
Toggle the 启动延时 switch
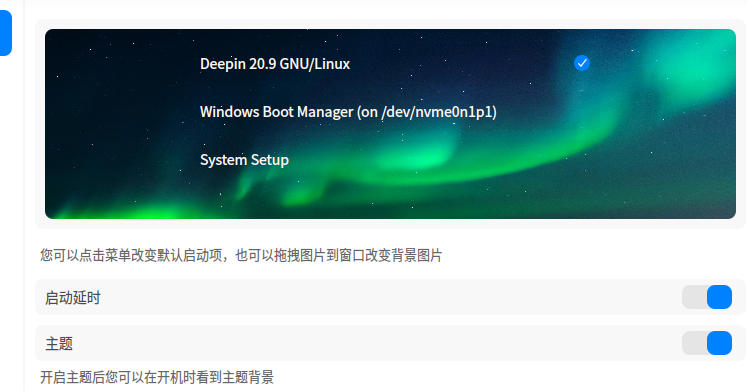707,297
